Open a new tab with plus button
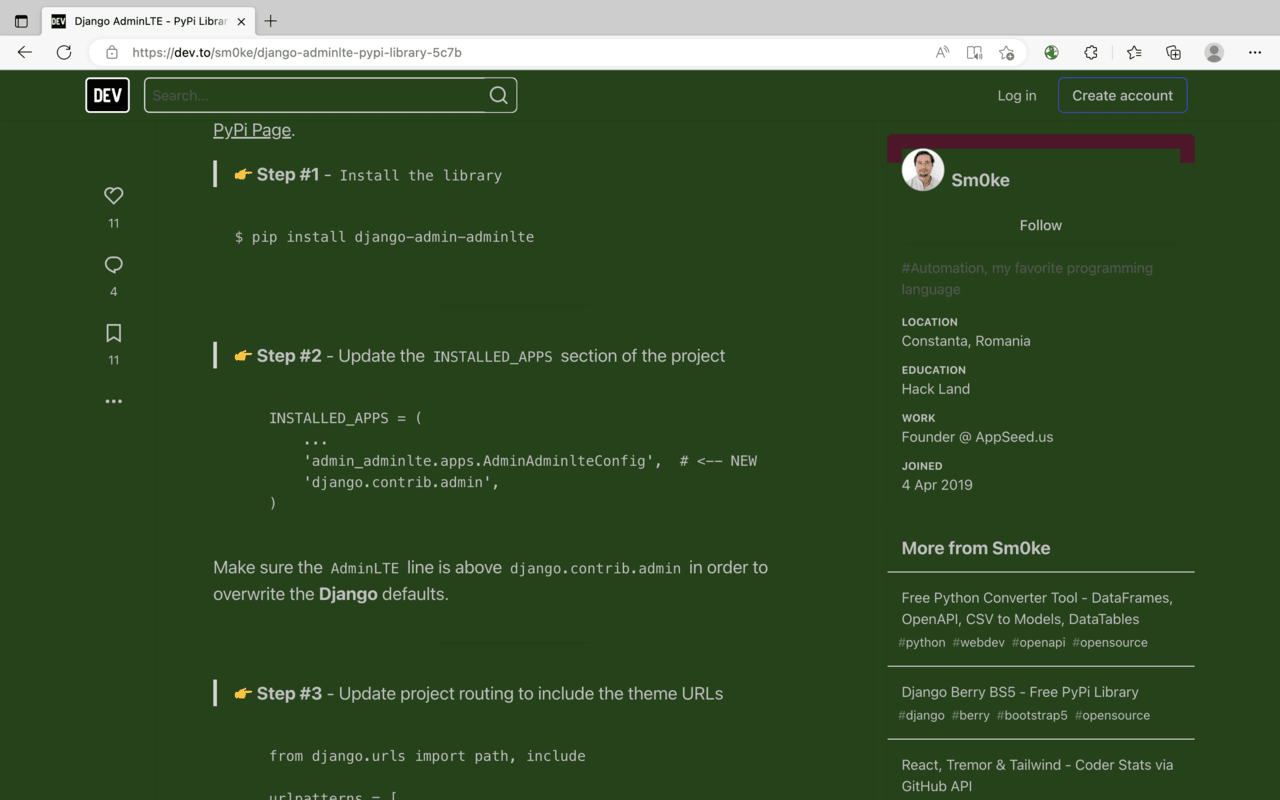This screenshot has height=800, width=1280. coord(270,21)
